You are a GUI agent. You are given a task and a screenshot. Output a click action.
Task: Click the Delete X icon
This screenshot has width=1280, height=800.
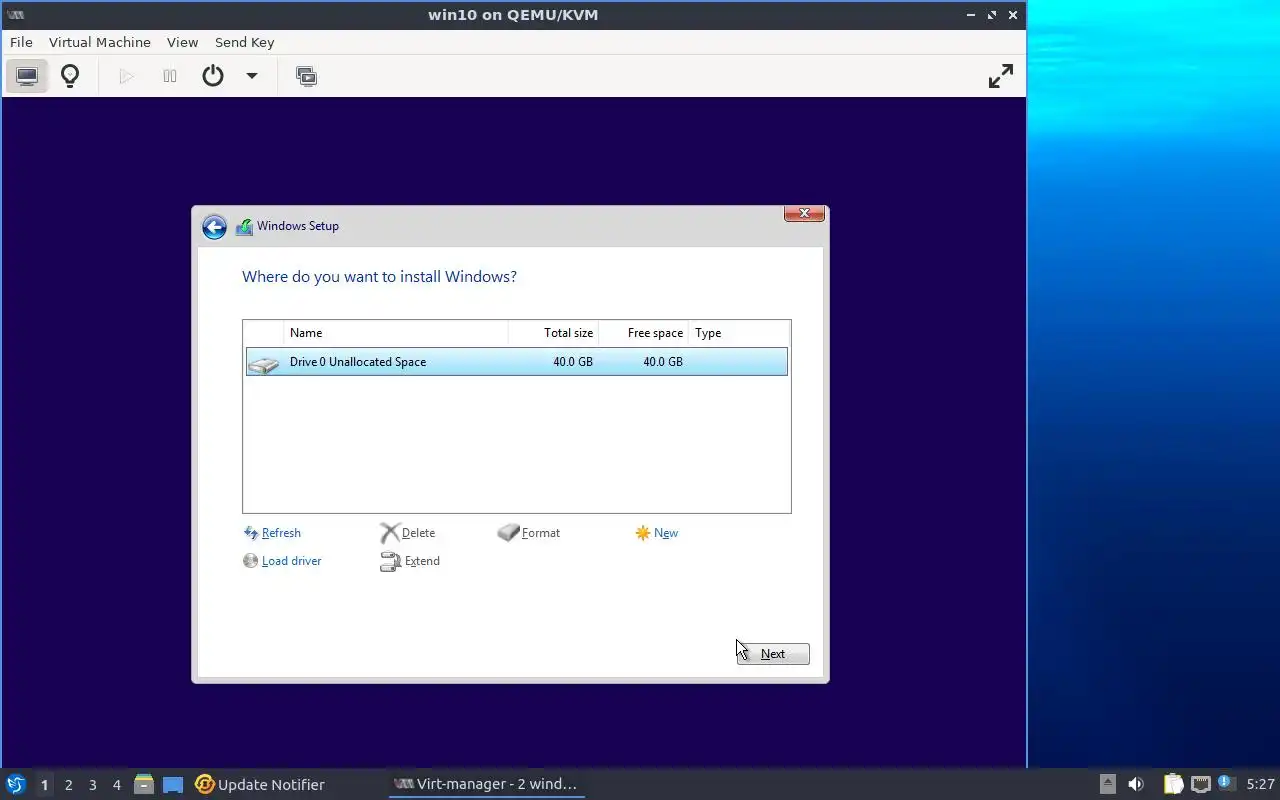pos(390,533)
